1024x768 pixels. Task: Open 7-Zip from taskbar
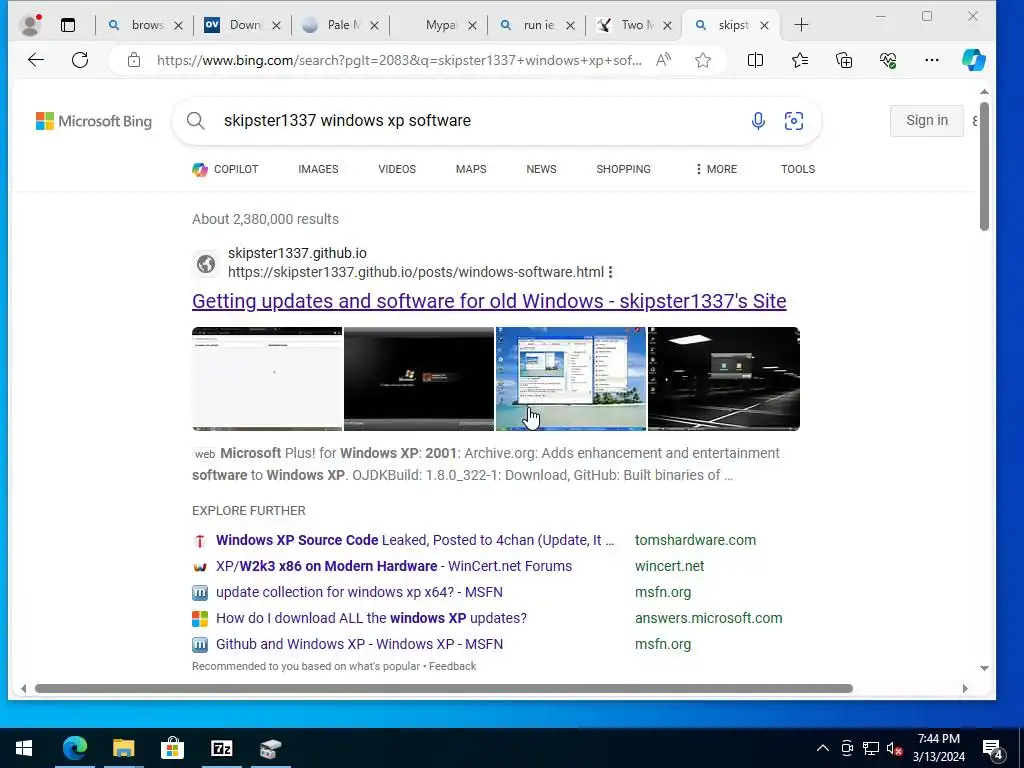[x=221, y=748]
